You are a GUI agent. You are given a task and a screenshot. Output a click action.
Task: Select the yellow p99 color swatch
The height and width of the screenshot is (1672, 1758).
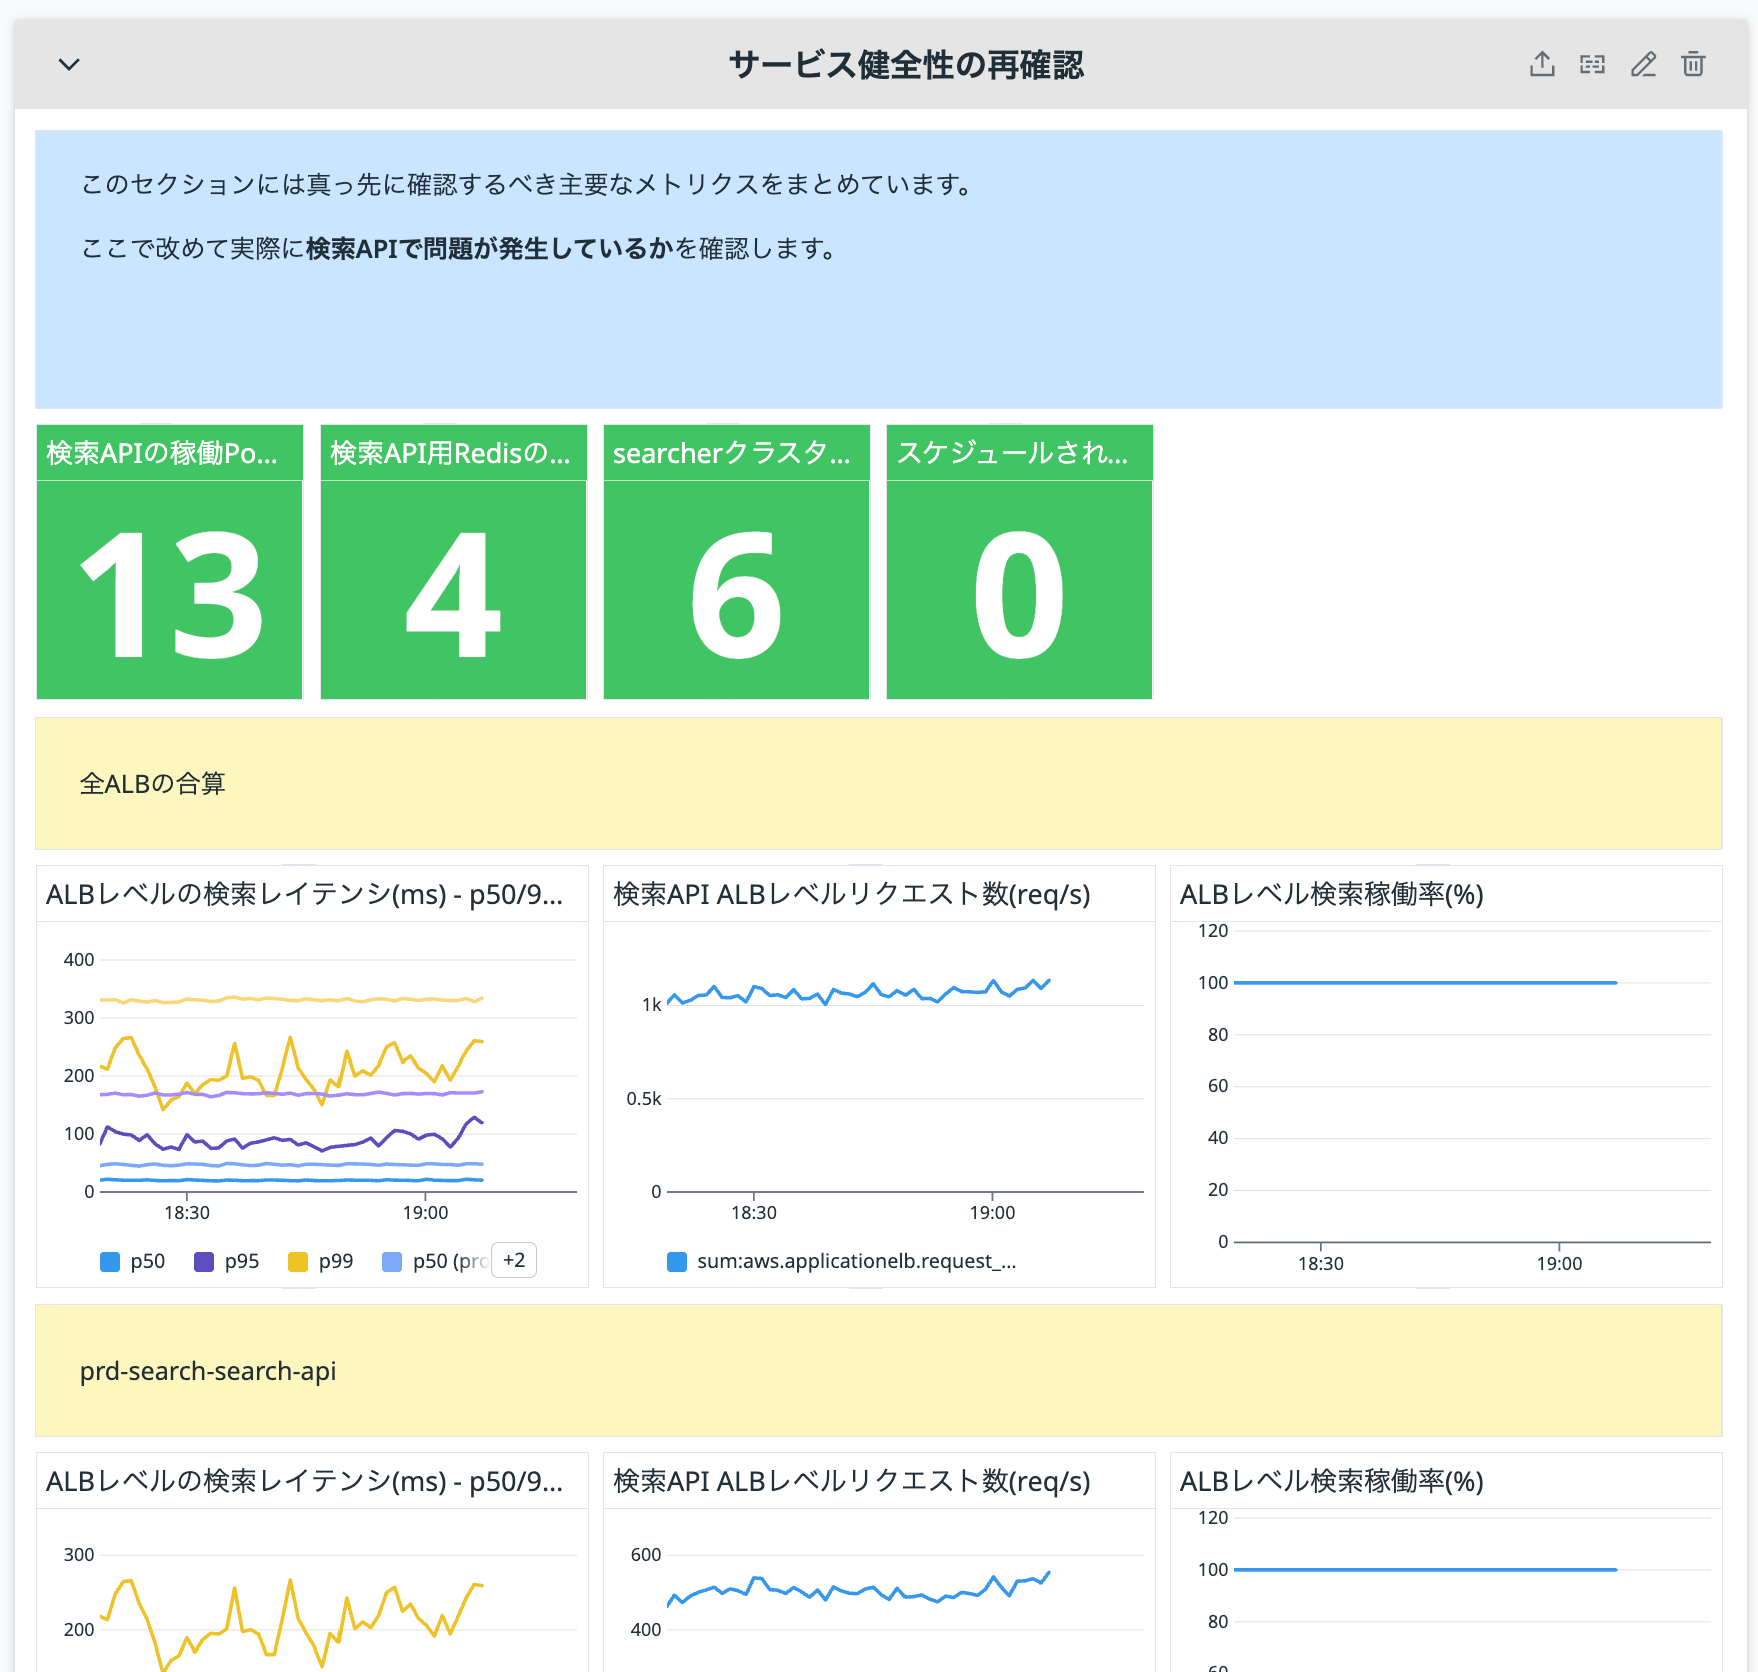click(x=296, y=1260)
